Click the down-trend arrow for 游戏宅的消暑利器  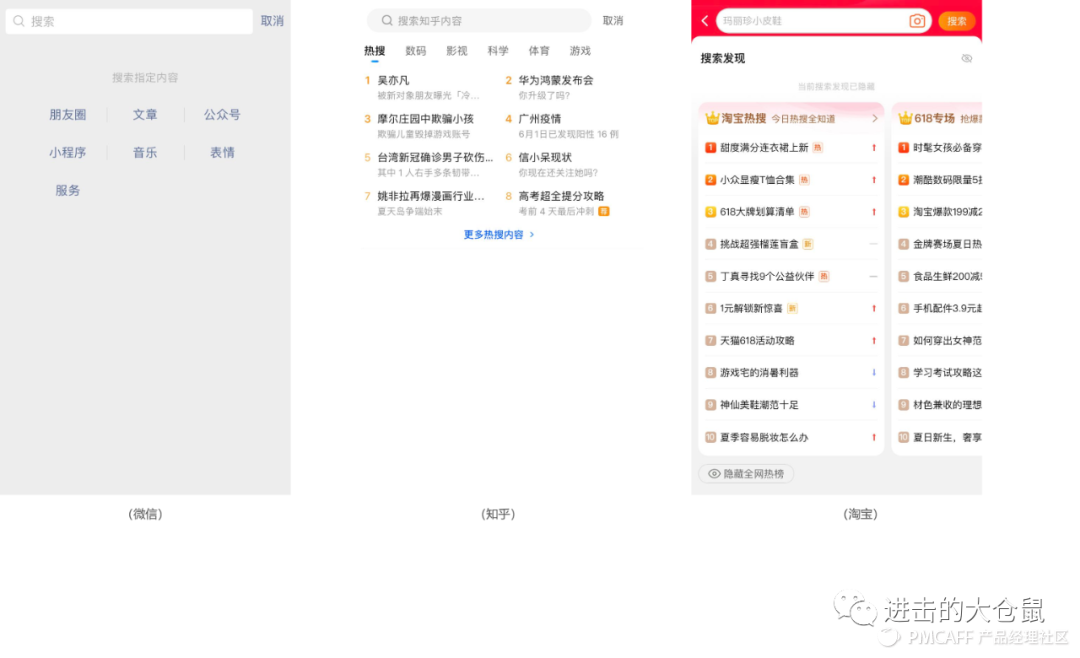click(874, 372)
